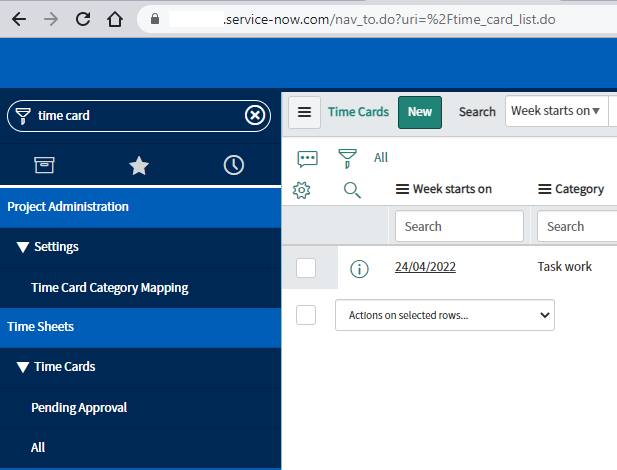This screenshot has height=470, width=617.
Task: Toggle column search with magnifier icon
Action: pos(352,190)
